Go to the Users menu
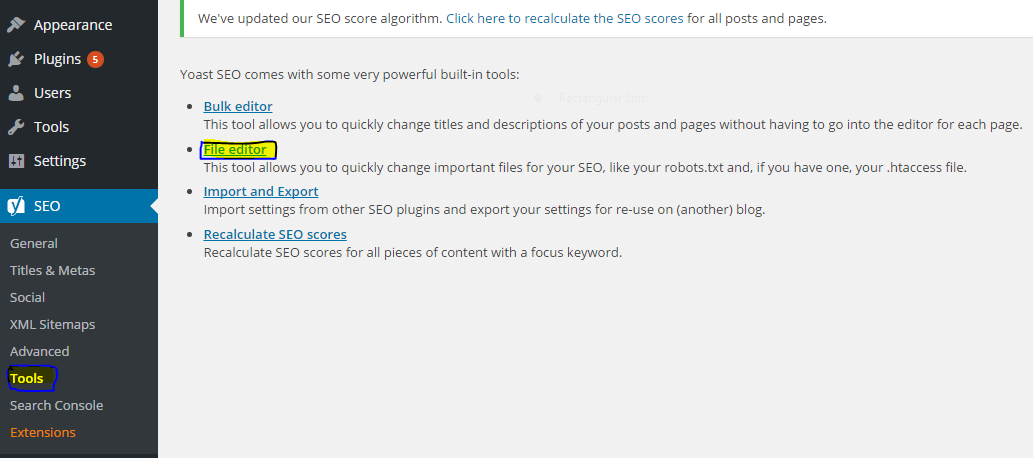 pos(52,93)
